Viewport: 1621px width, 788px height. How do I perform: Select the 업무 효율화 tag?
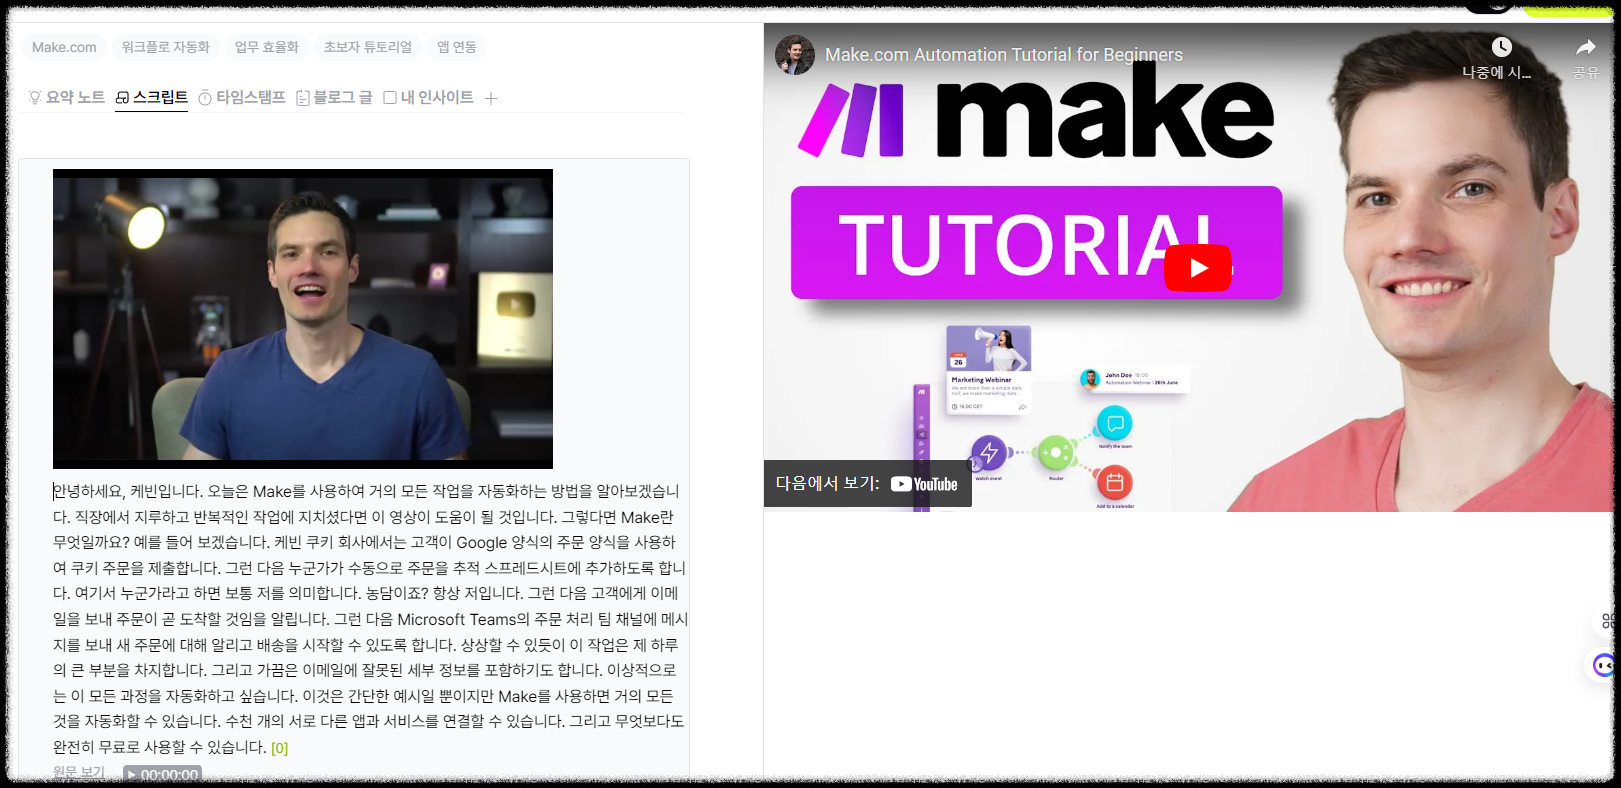click(267, 47)
